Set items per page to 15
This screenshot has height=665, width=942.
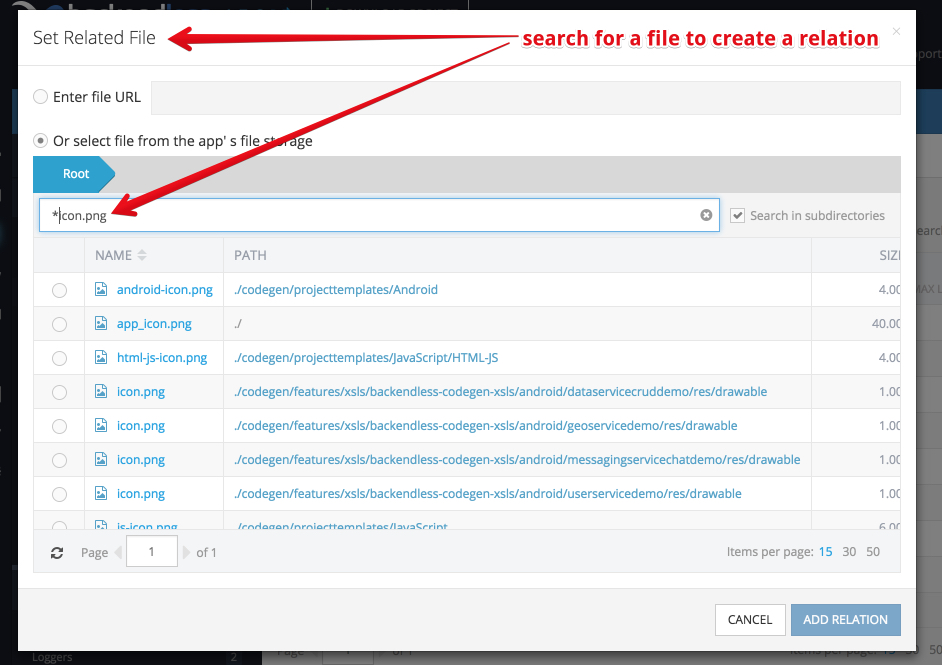[x=825, y=551]
